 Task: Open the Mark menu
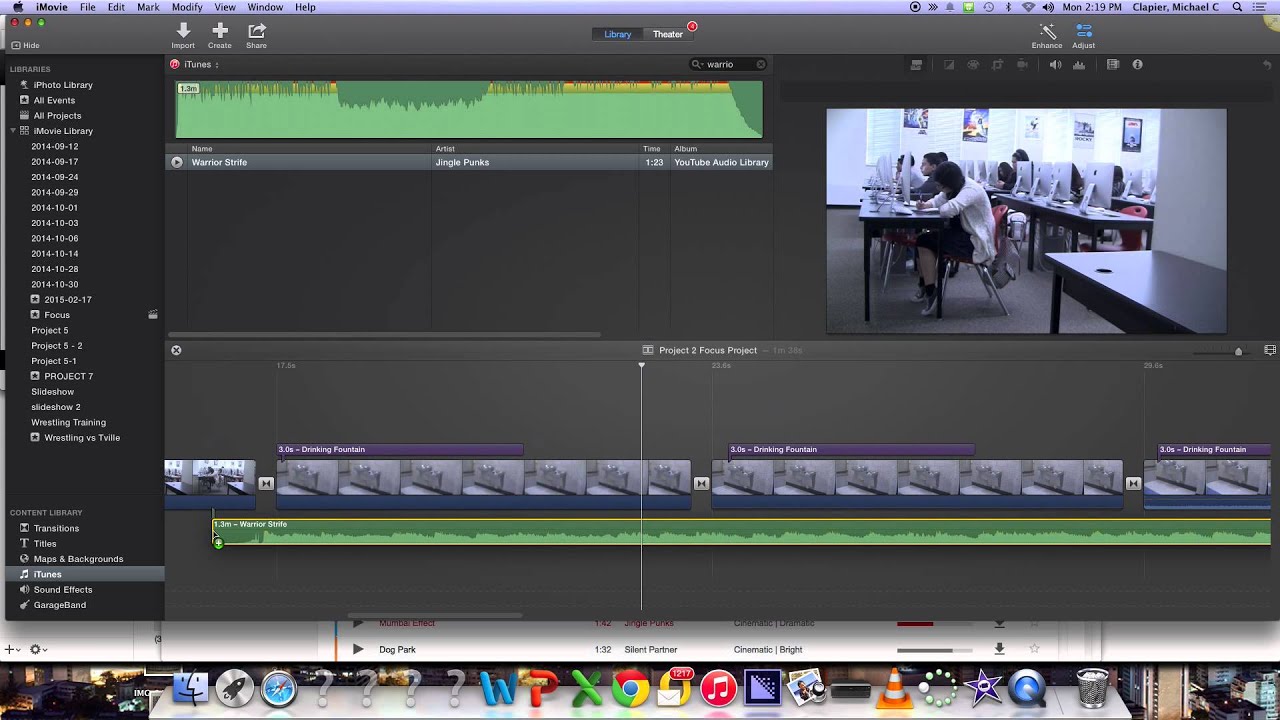148,7
